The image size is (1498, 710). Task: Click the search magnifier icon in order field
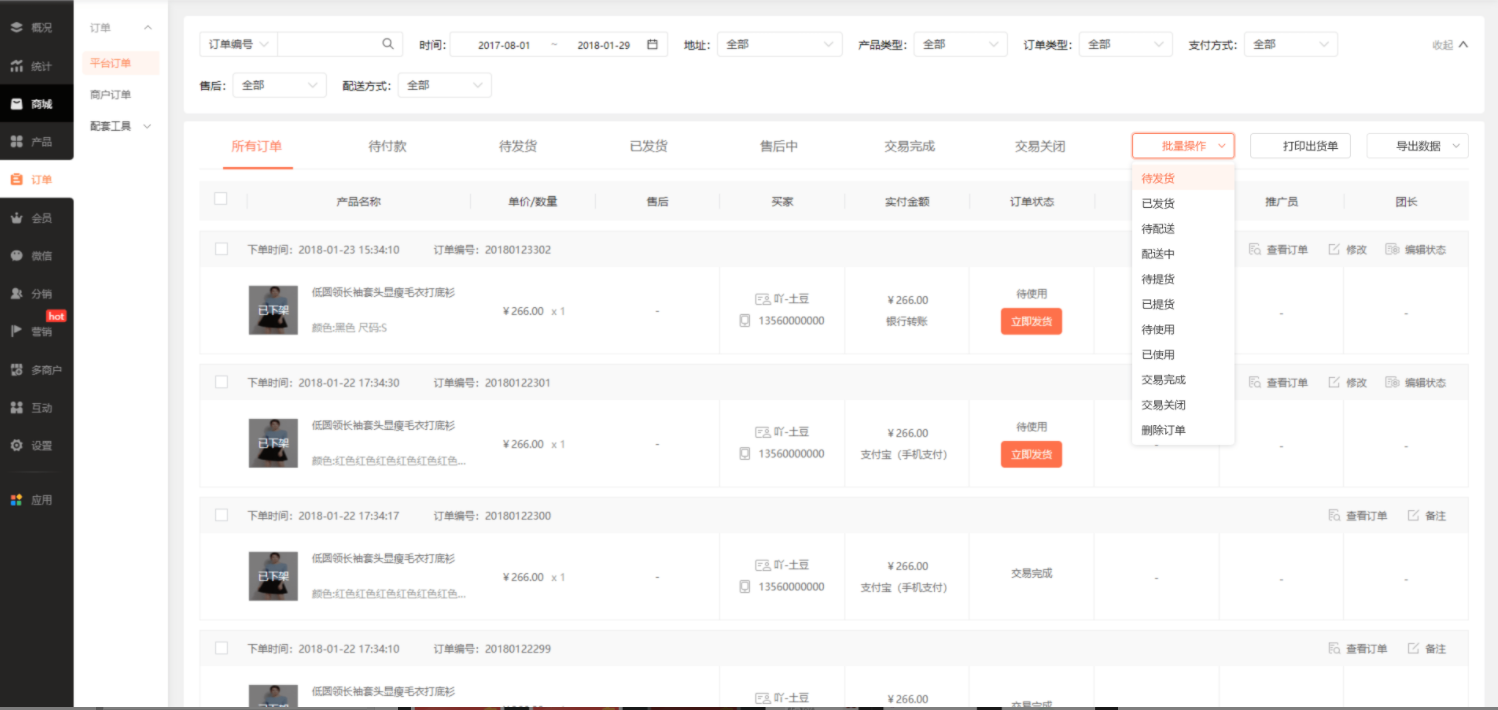point(388,44)
